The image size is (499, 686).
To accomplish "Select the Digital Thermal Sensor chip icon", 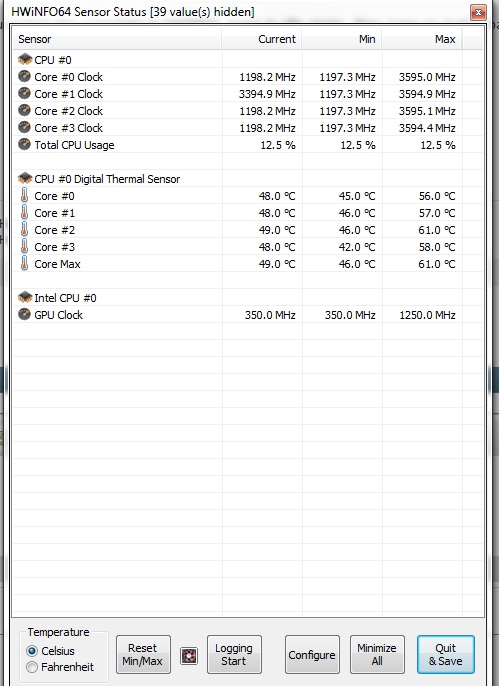I will pyautogui.click(x=25, y=178).
